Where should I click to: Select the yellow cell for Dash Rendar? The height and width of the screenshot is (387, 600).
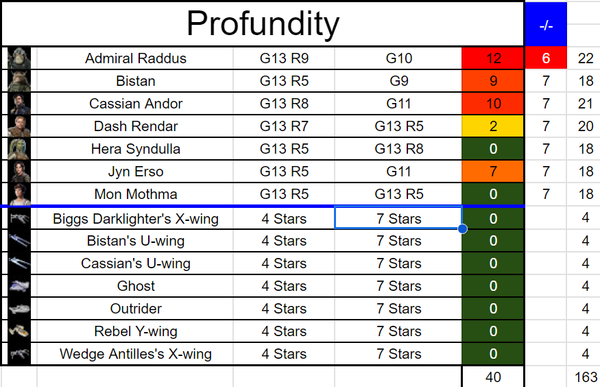(493, 126)
